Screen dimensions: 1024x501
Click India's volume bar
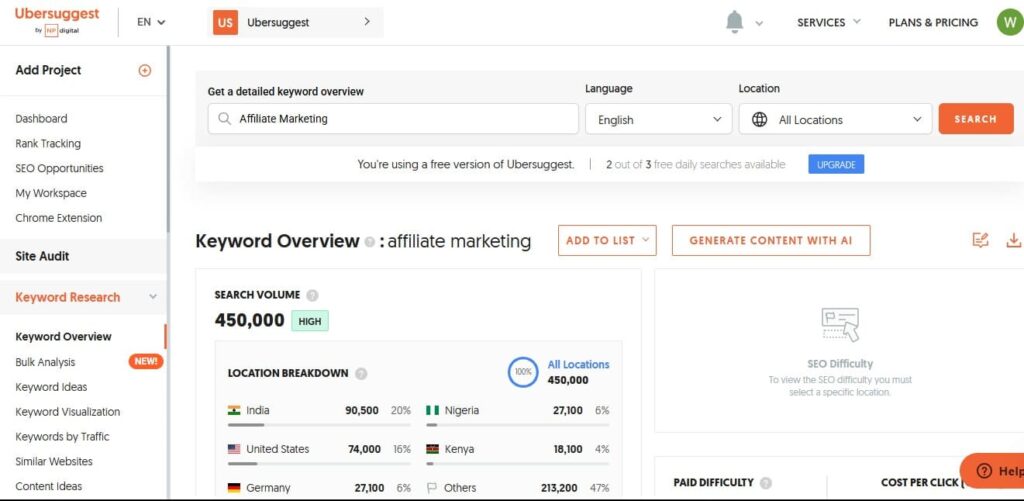click(x=319, y=425)
